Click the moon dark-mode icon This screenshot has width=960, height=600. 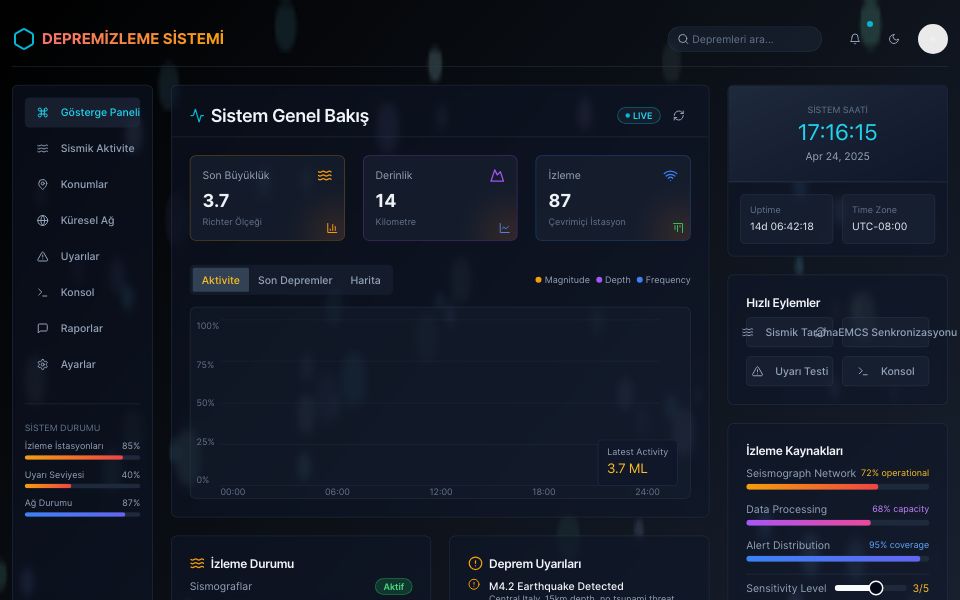pyautogui.click(x=894, y=39)
